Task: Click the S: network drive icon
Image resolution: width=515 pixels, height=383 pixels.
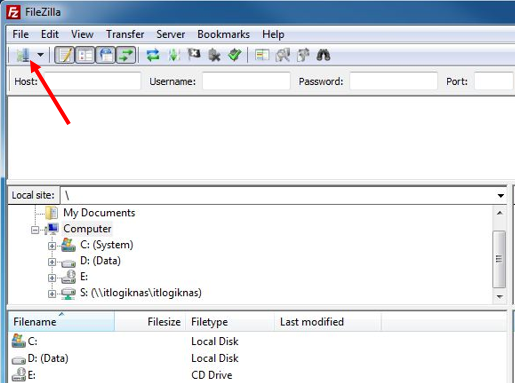Action: [68, 293]
